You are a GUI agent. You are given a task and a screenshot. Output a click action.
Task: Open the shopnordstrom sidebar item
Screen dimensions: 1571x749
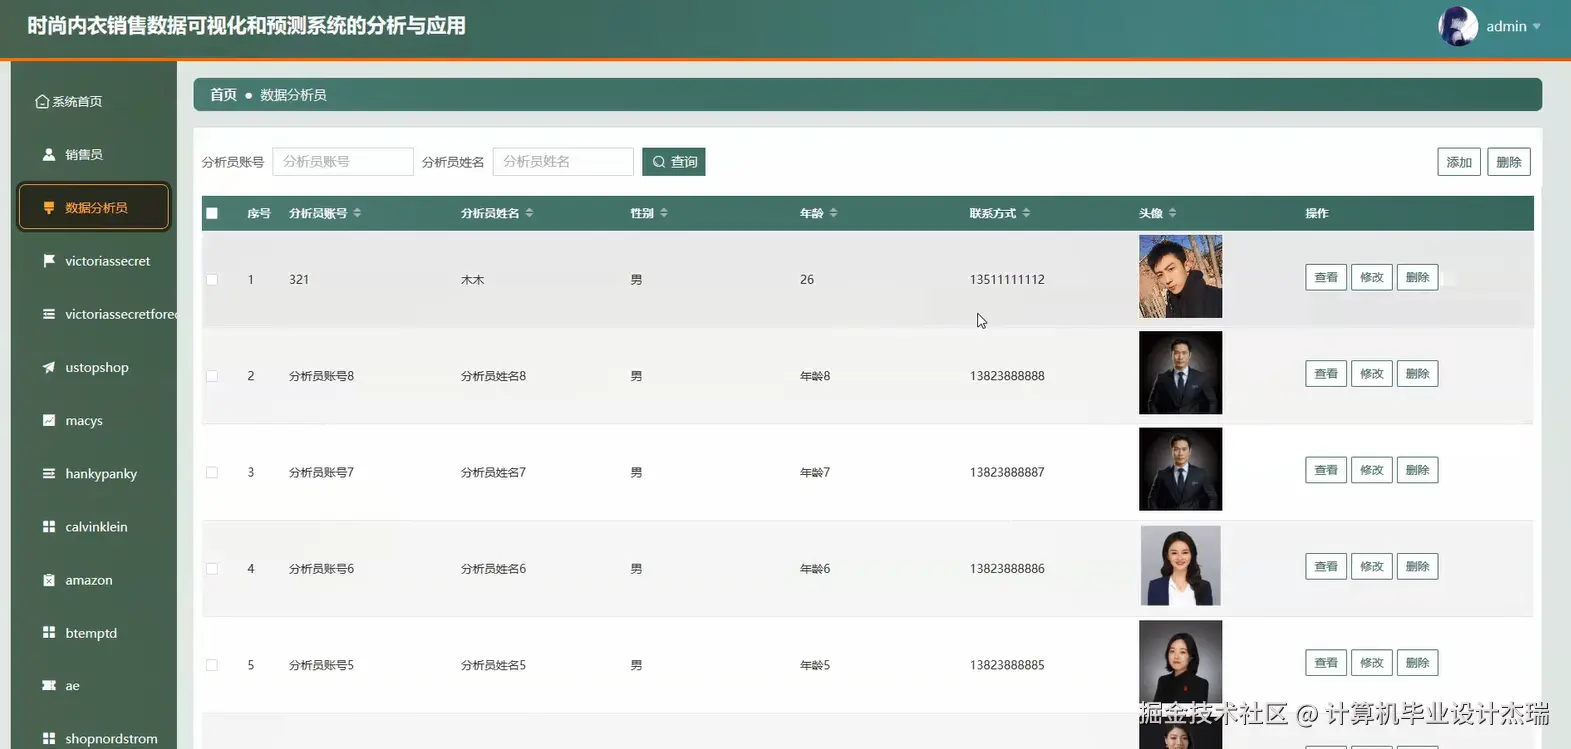[x=94, y=738]
